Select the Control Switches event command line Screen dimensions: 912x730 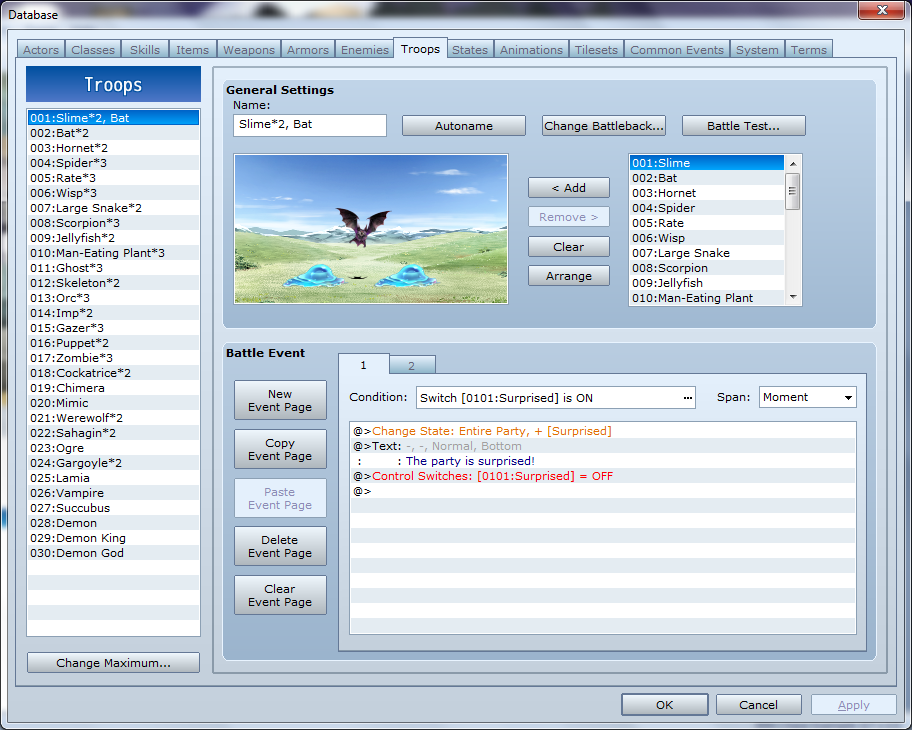coord(603,476)
